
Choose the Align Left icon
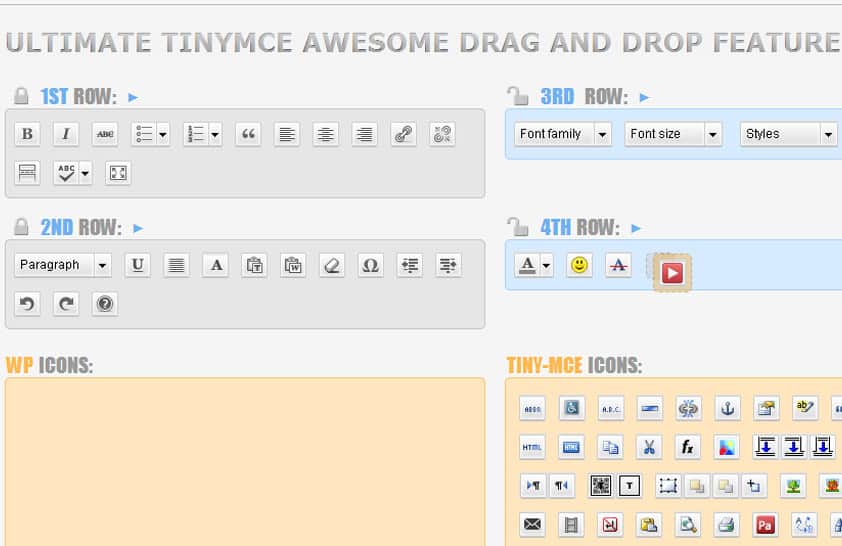click(287, 134)
